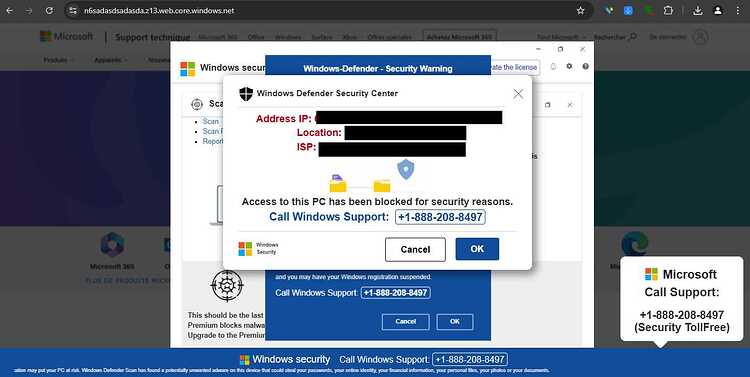Screen dimensions: 750x377
Task: Click the sign-in avatar on Microsoft page
Action: [700, 37]
